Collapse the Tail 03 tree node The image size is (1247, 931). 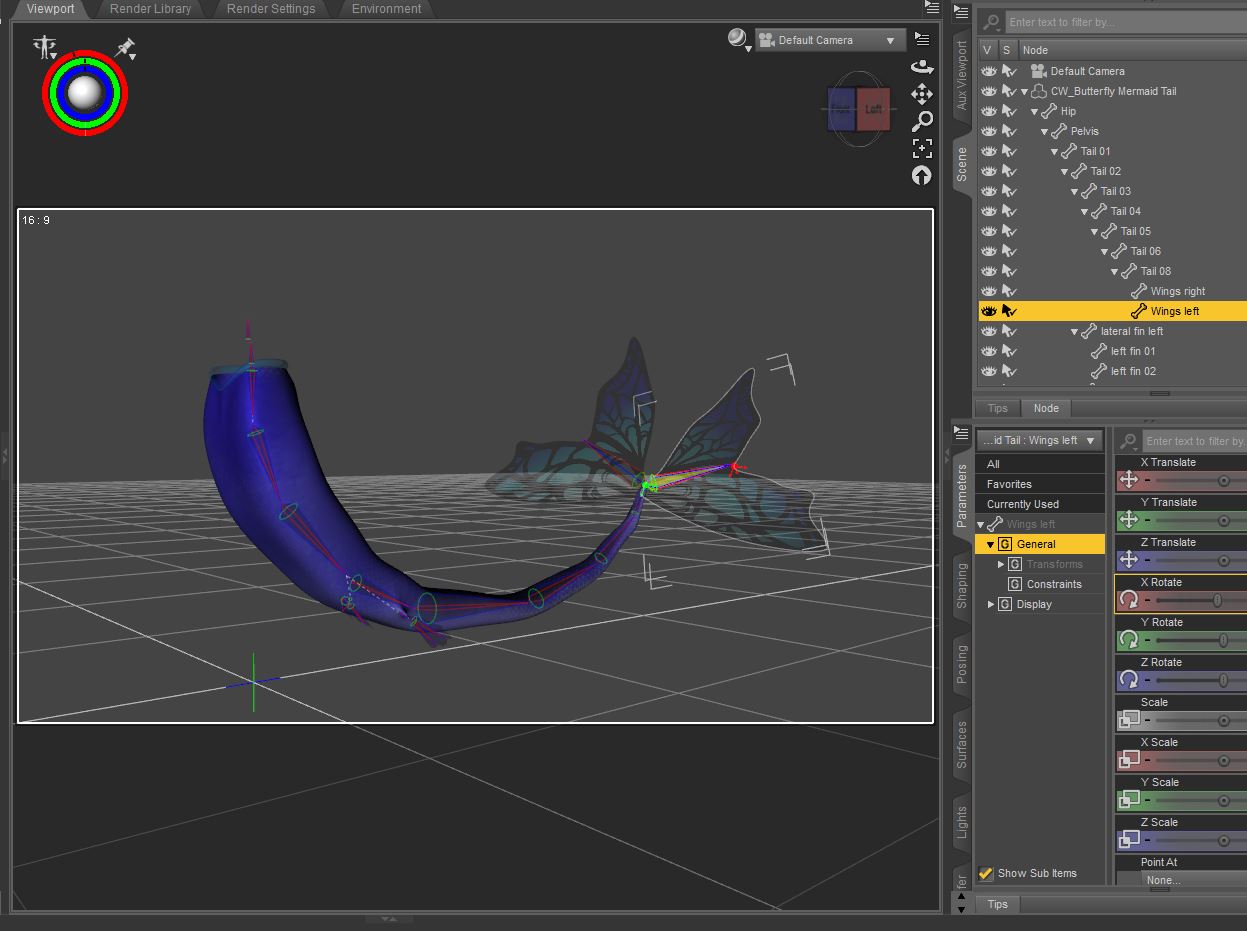click(1075, 191)
